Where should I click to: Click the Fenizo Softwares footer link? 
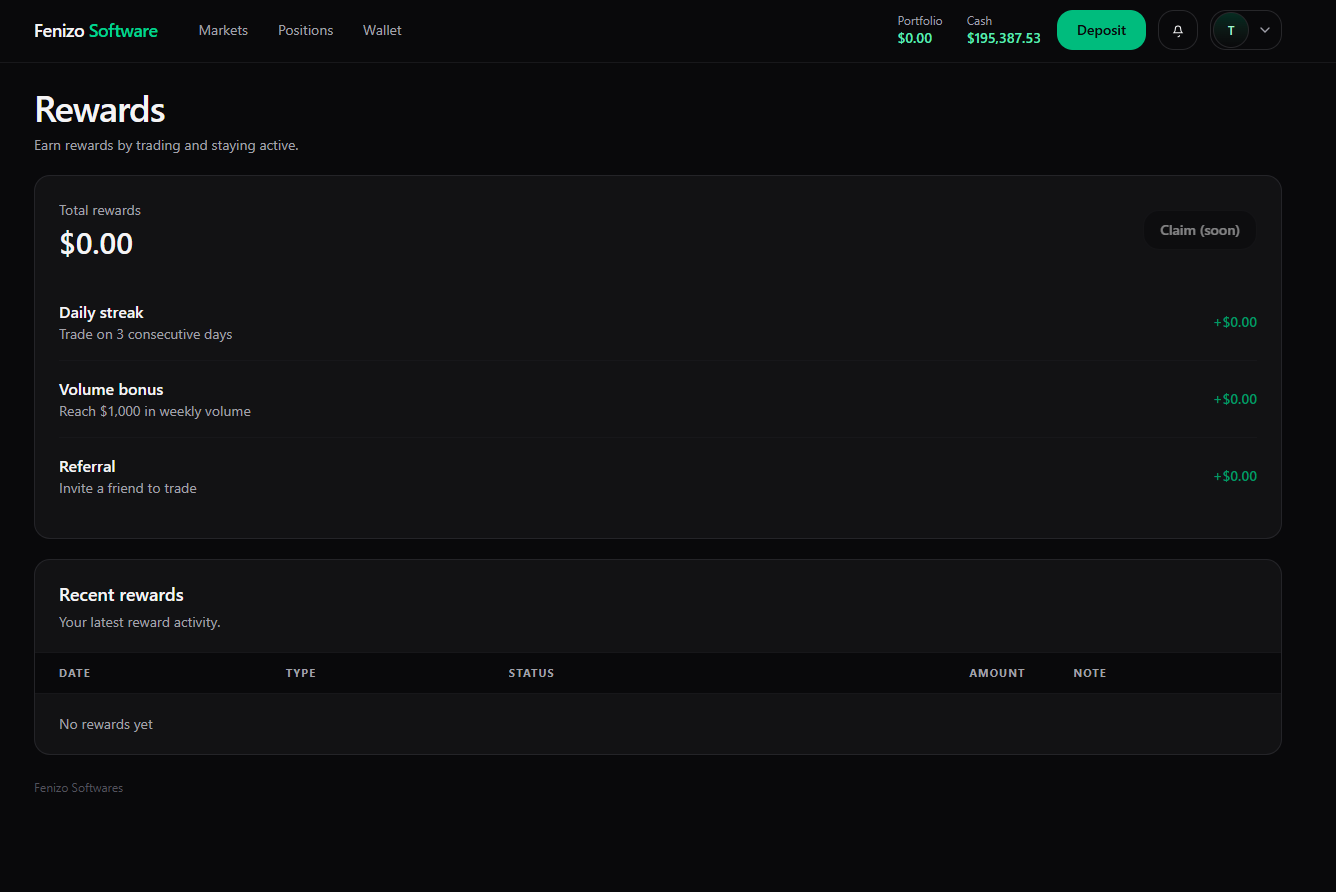point(78,787)
